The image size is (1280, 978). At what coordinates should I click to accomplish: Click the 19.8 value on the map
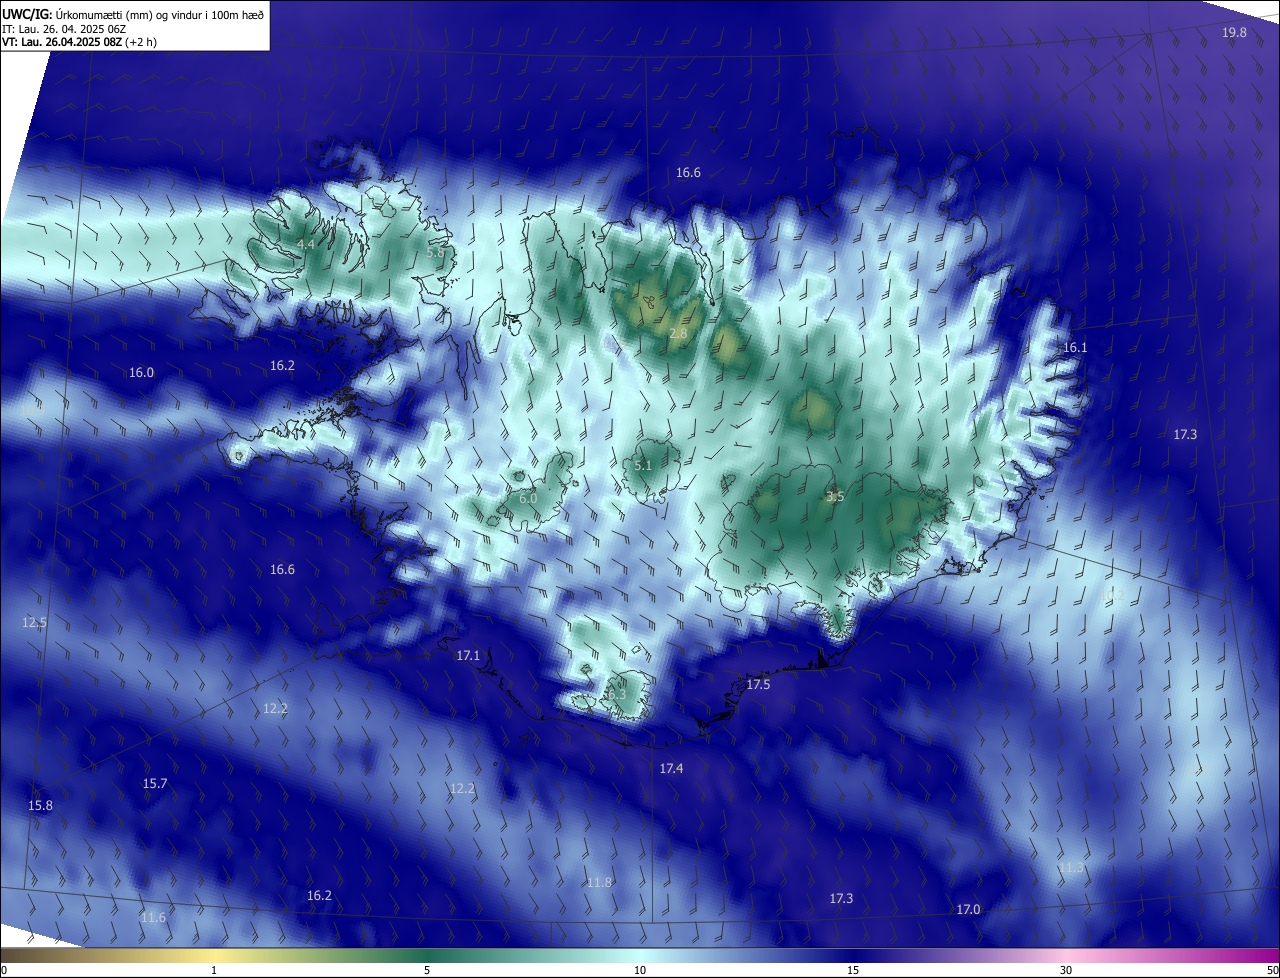[1235, 33]
